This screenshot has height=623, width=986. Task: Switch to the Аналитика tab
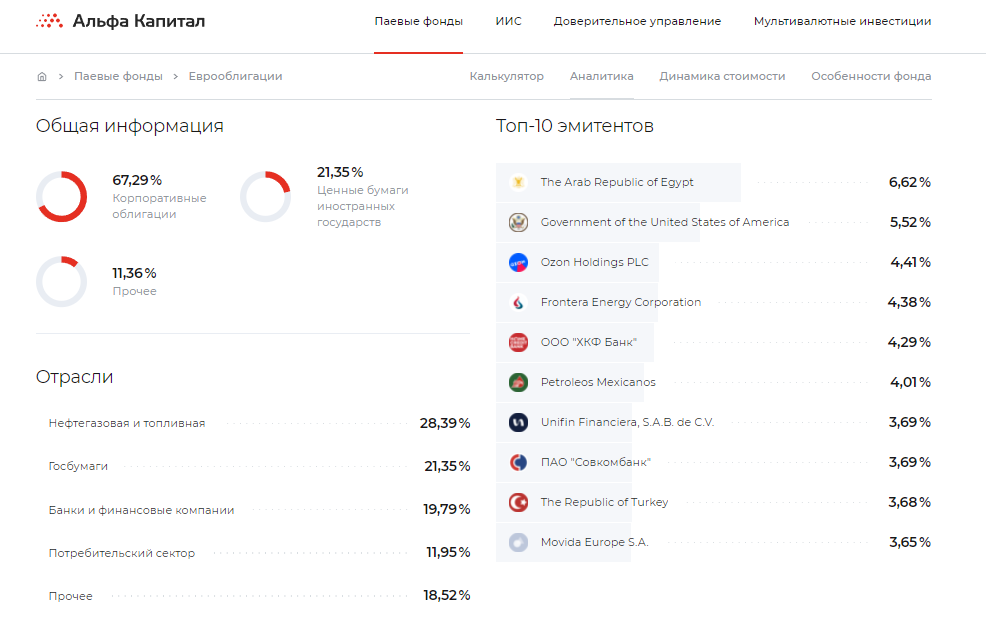(x=601, y=76)
